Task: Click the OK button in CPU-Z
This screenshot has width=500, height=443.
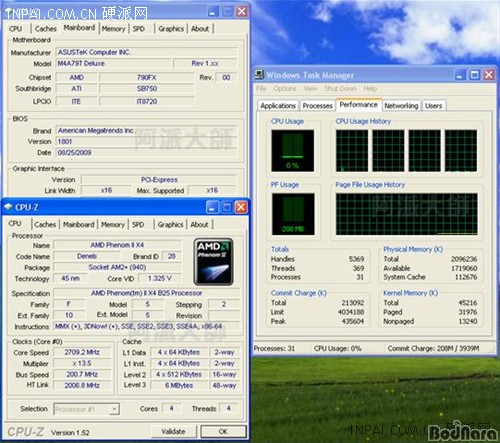Action: (223, 431)
